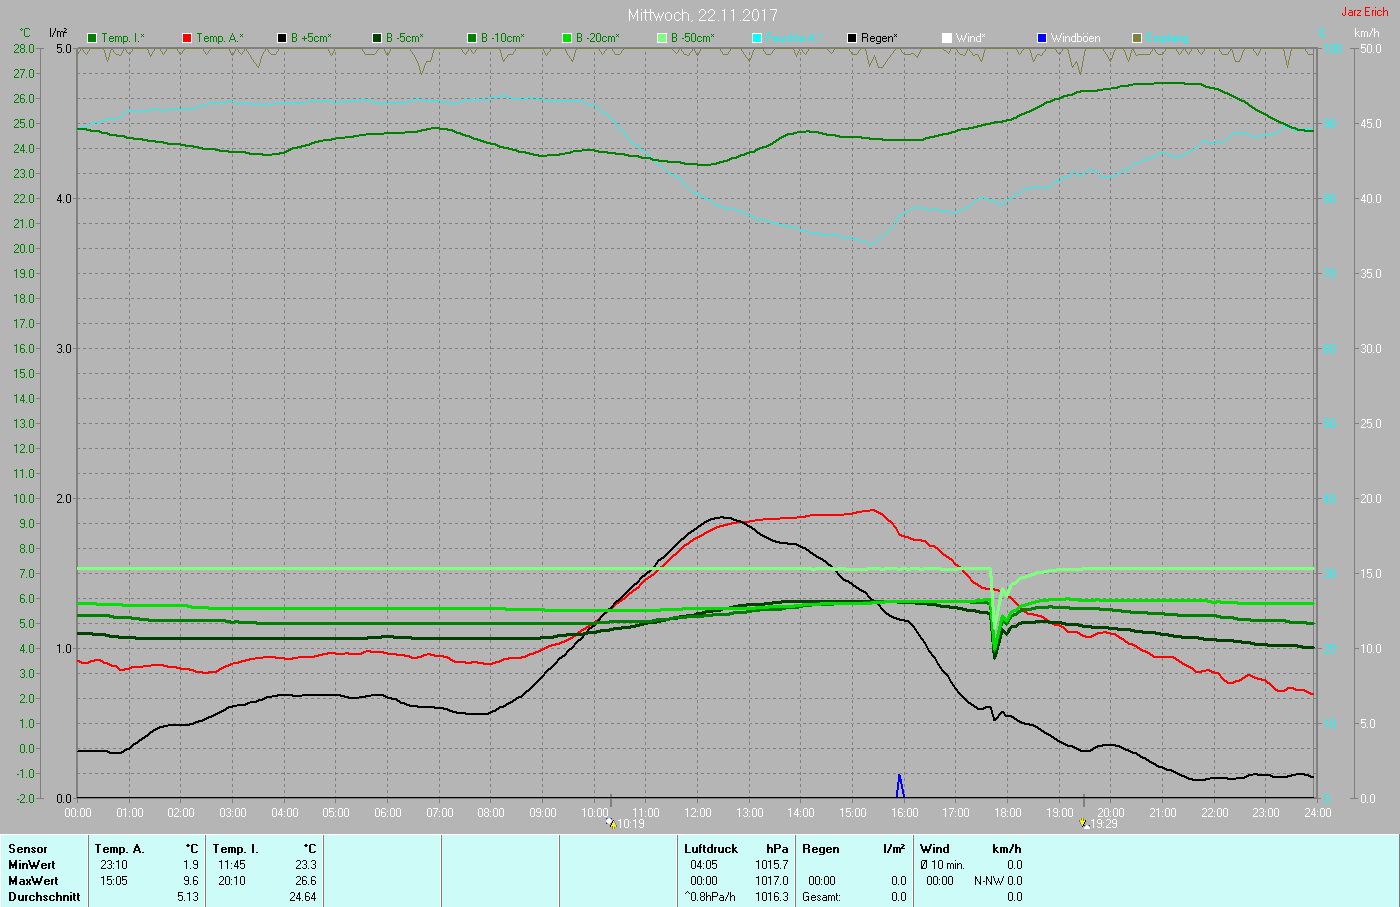Viewport: 1400px width, 907px height.
Task: Click the black Regen legend square
Action: pos(852,38)
